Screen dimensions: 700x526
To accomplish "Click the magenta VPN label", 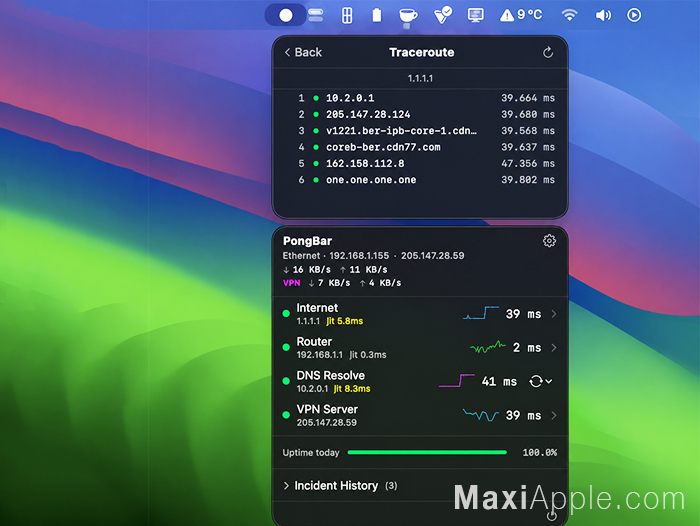I will click(x=292, y=283).
